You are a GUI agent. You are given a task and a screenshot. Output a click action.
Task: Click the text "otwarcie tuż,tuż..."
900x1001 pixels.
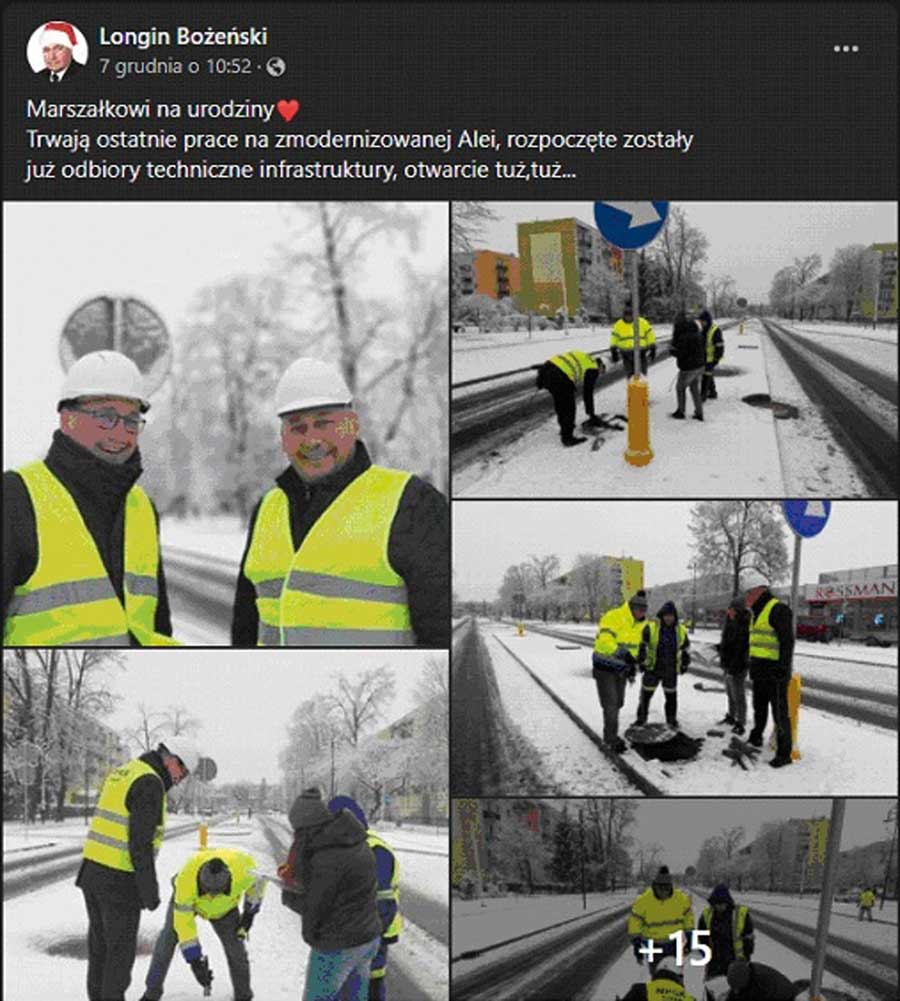[490, 170]
